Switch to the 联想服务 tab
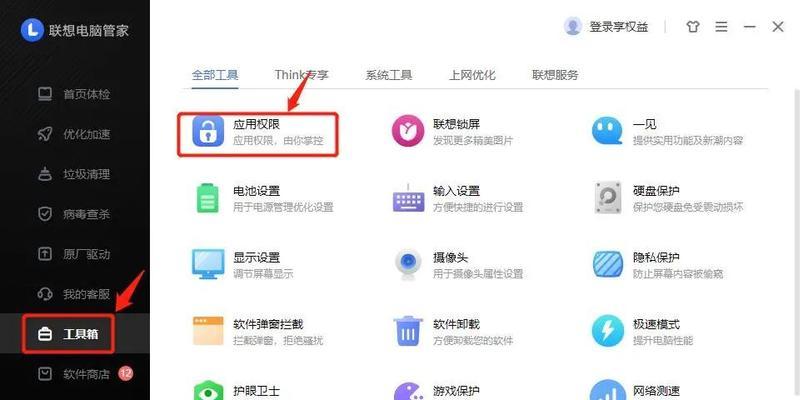This screenshot has width=808, height=400. 555,75
